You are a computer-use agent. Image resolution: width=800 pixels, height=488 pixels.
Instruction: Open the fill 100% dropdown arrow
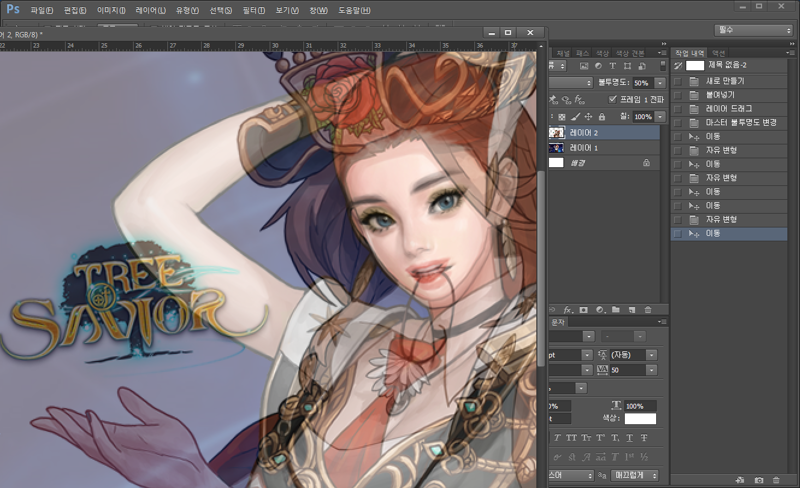660,117
